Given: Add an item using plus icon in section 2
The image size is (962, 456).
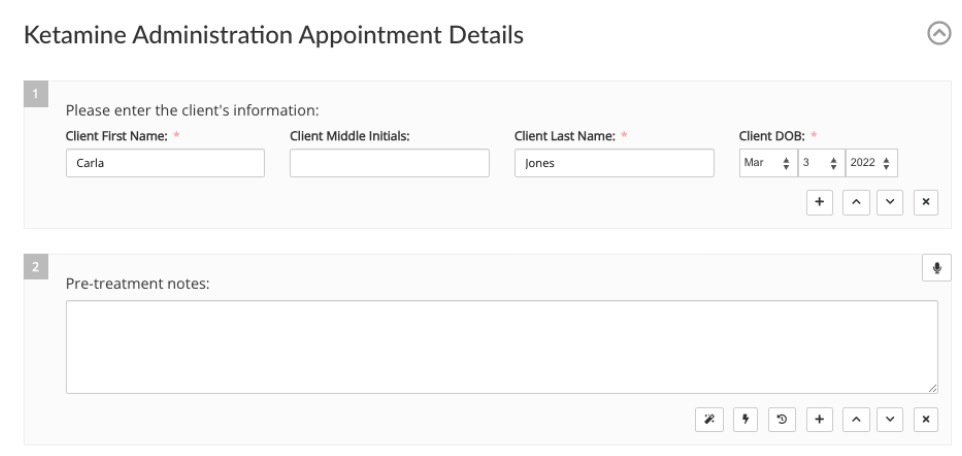Looking at the screenshot, I should [819, 420].
